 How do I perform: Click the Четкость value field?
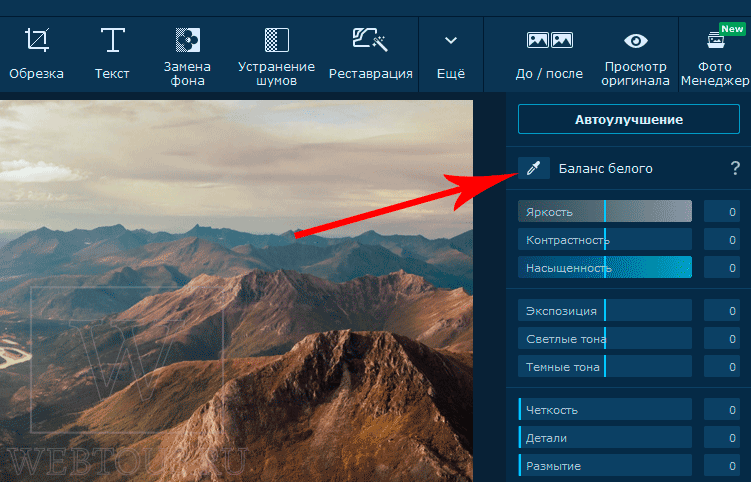[722, 410]
